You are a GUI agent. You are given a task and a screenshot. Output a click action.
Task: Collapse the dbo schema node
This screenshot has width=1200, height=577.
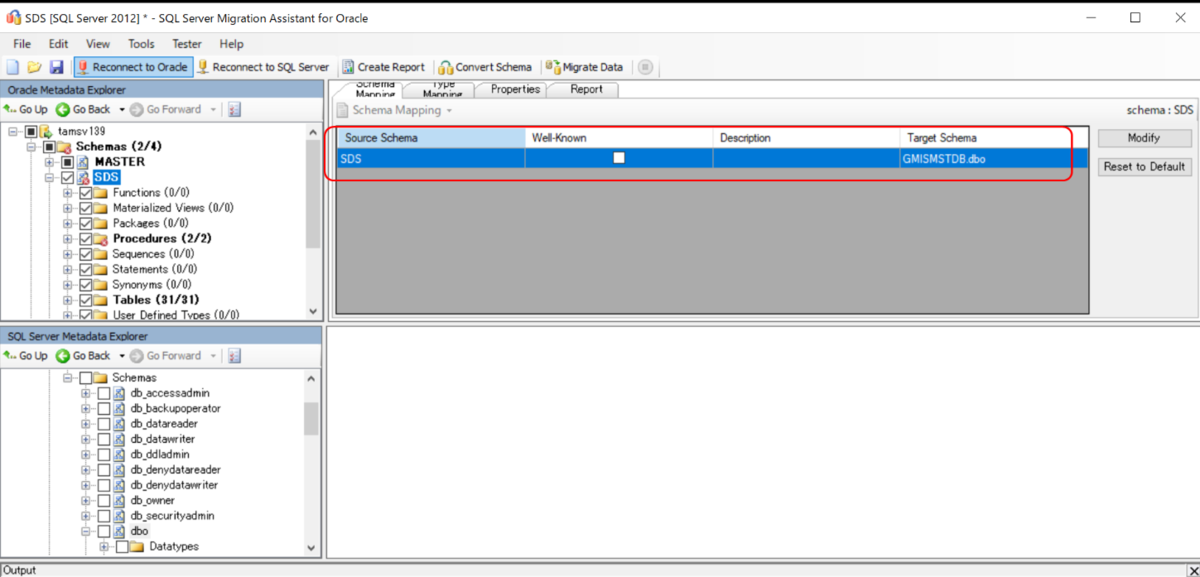point(86,531)
